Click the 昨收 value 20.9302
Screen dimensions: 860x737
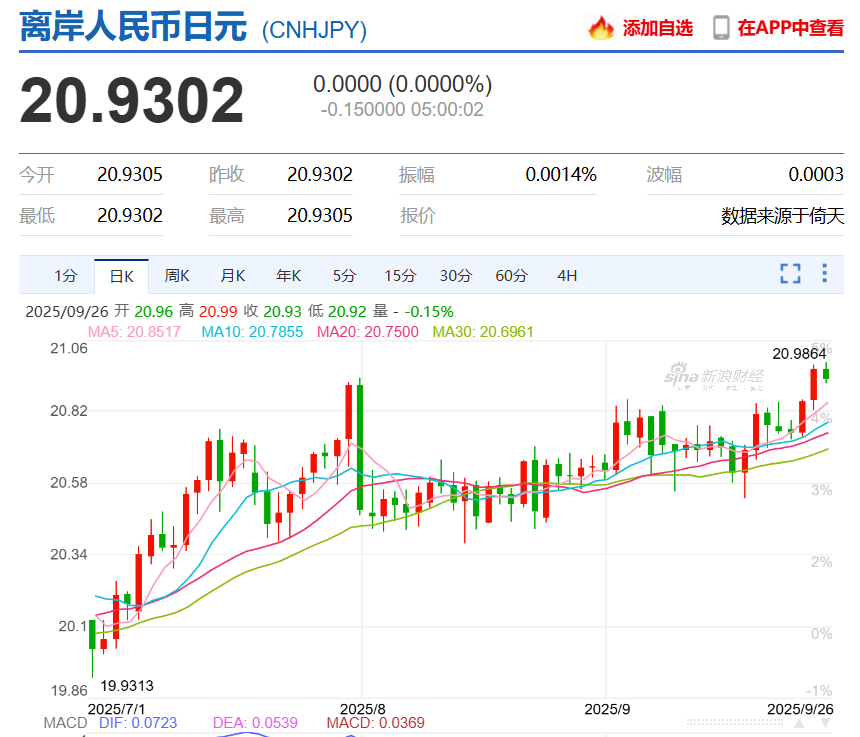[320, 174]
